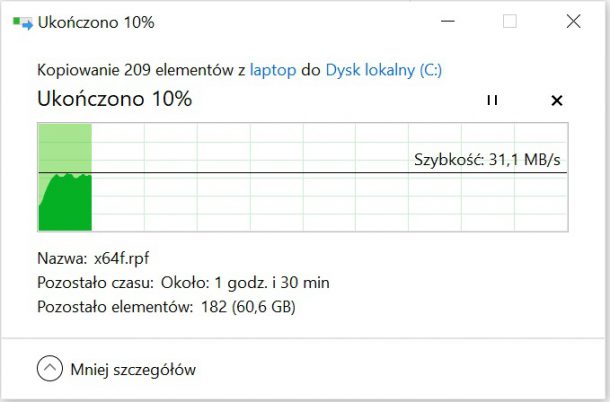Click the copy dialog icon in title bar
The width and height of the screenshot is (610, 402).
pos(23,23)
